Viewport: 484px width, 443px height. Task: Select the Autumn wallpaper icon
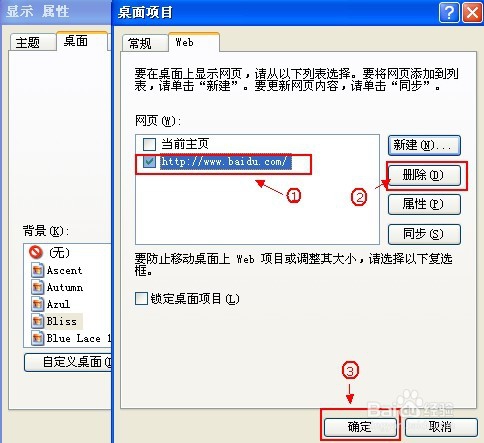(37, 287)
